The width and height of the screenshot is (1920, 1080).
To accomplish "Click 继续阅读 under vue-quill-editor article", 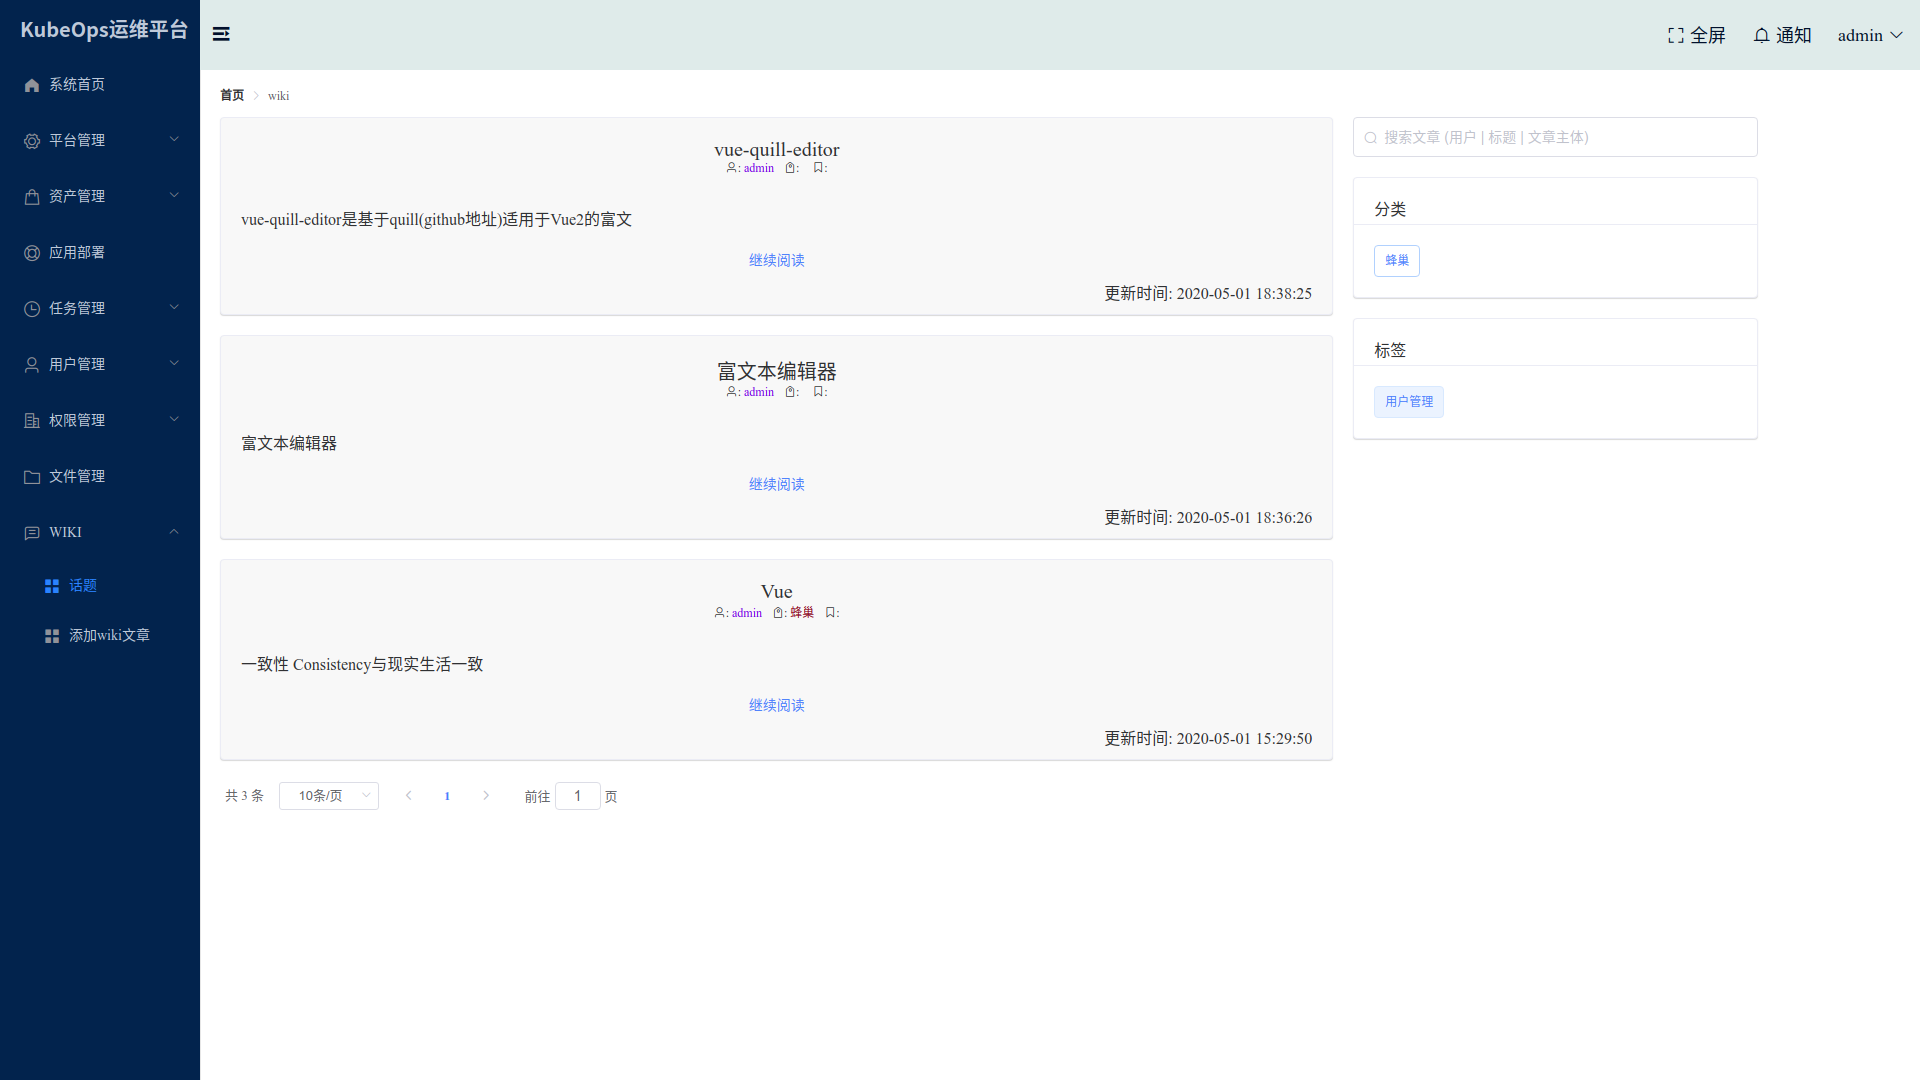I will (x=776, y=260).
